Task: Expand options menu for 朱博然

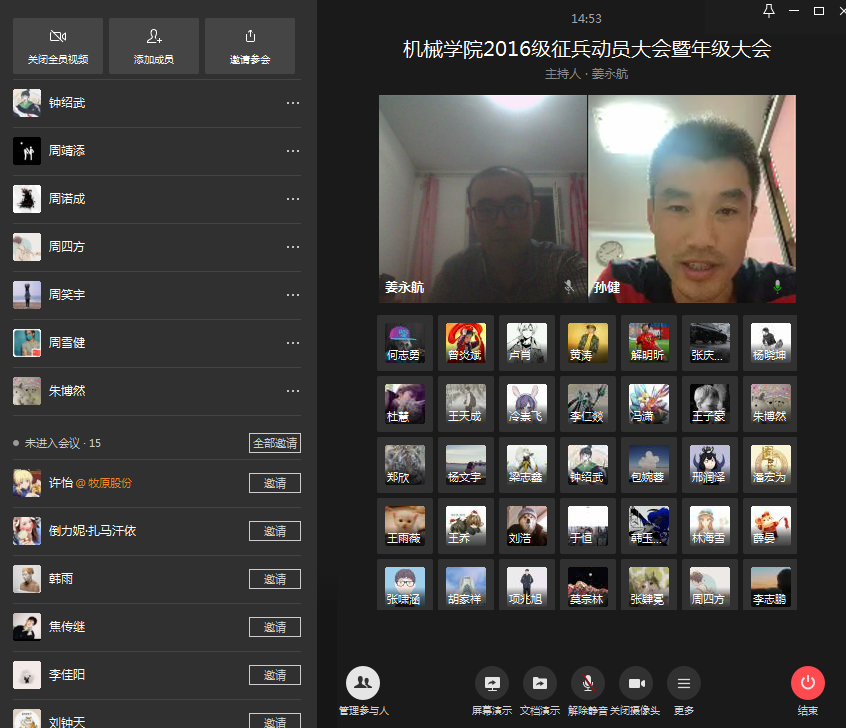Action: 293,391
